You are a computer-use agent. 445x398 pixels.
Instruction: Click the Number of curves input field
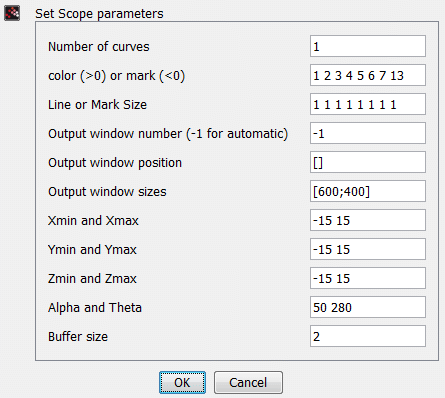(368, 46)
